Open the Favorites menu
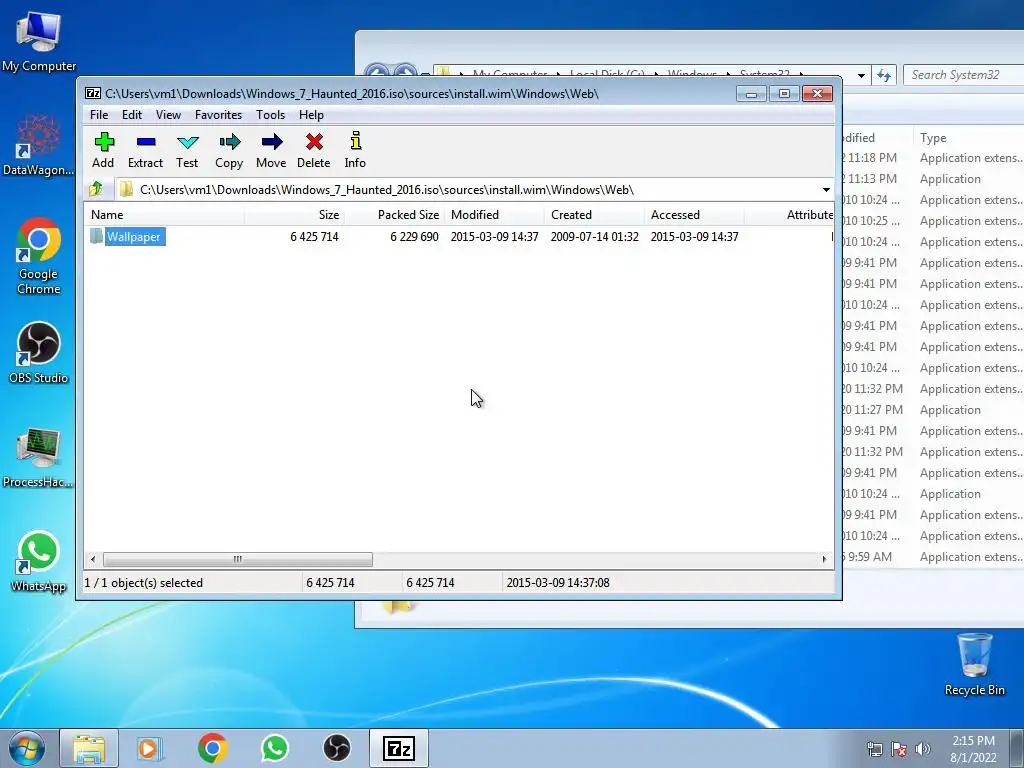 (219, 115)
